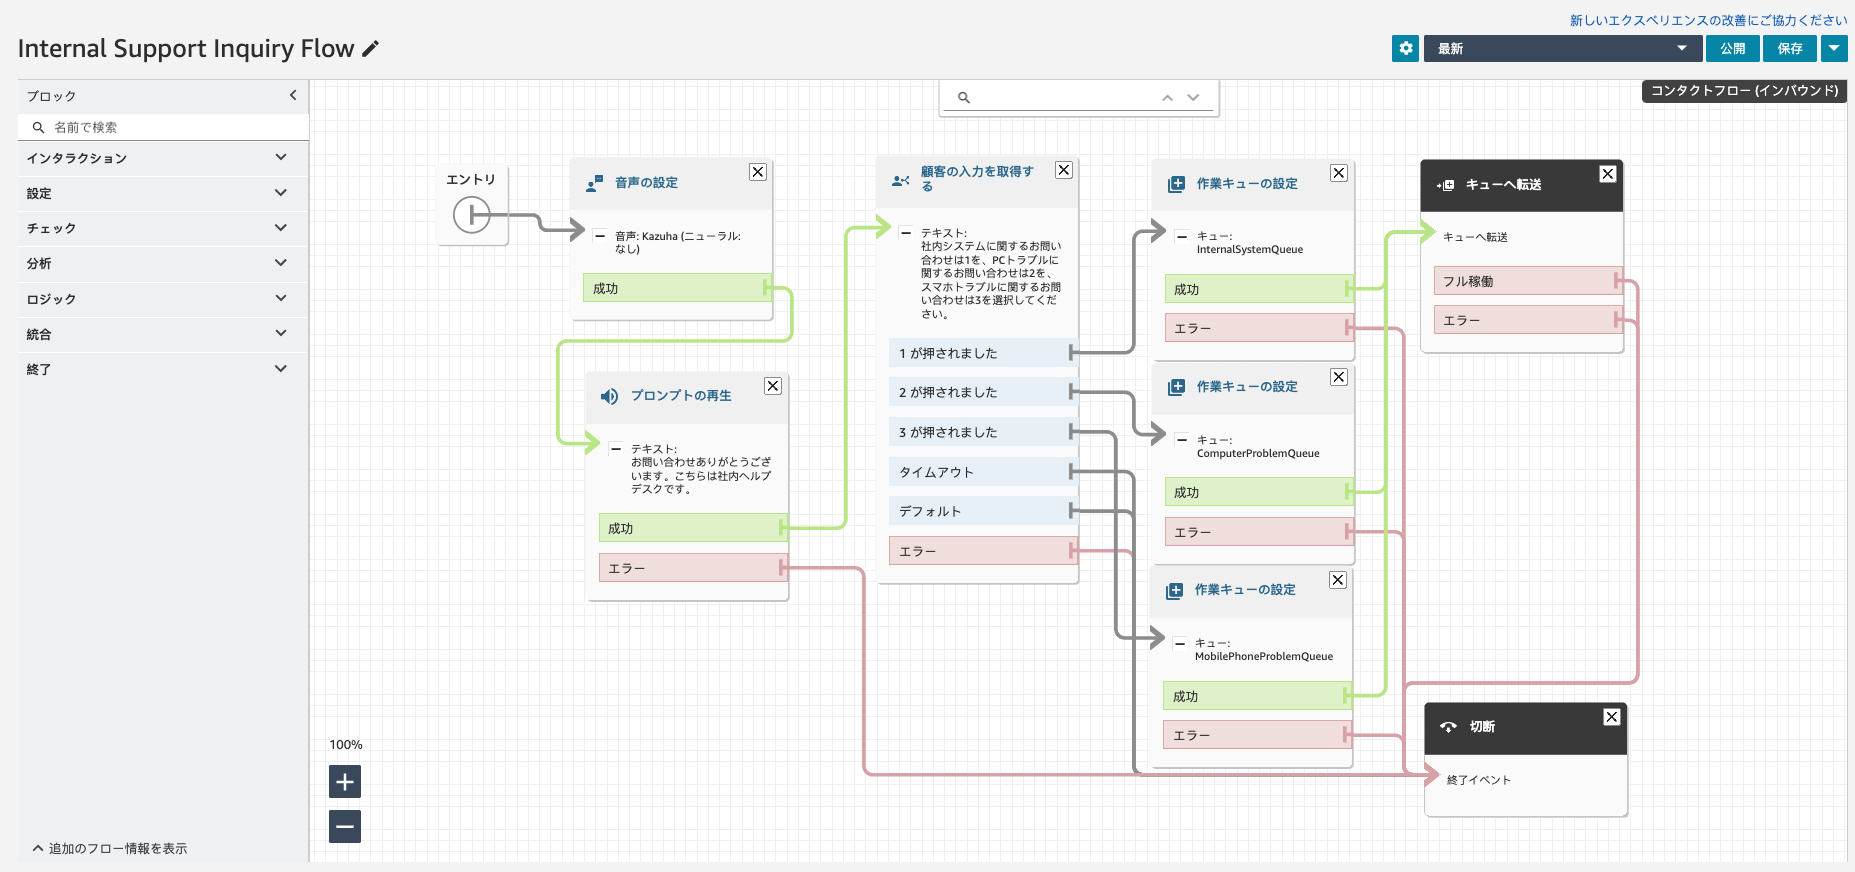Viewport: 1855px width, 872px height.
Task: Collapse プロンプトの再生 text with minus
Action: click(x=616, y=449)
